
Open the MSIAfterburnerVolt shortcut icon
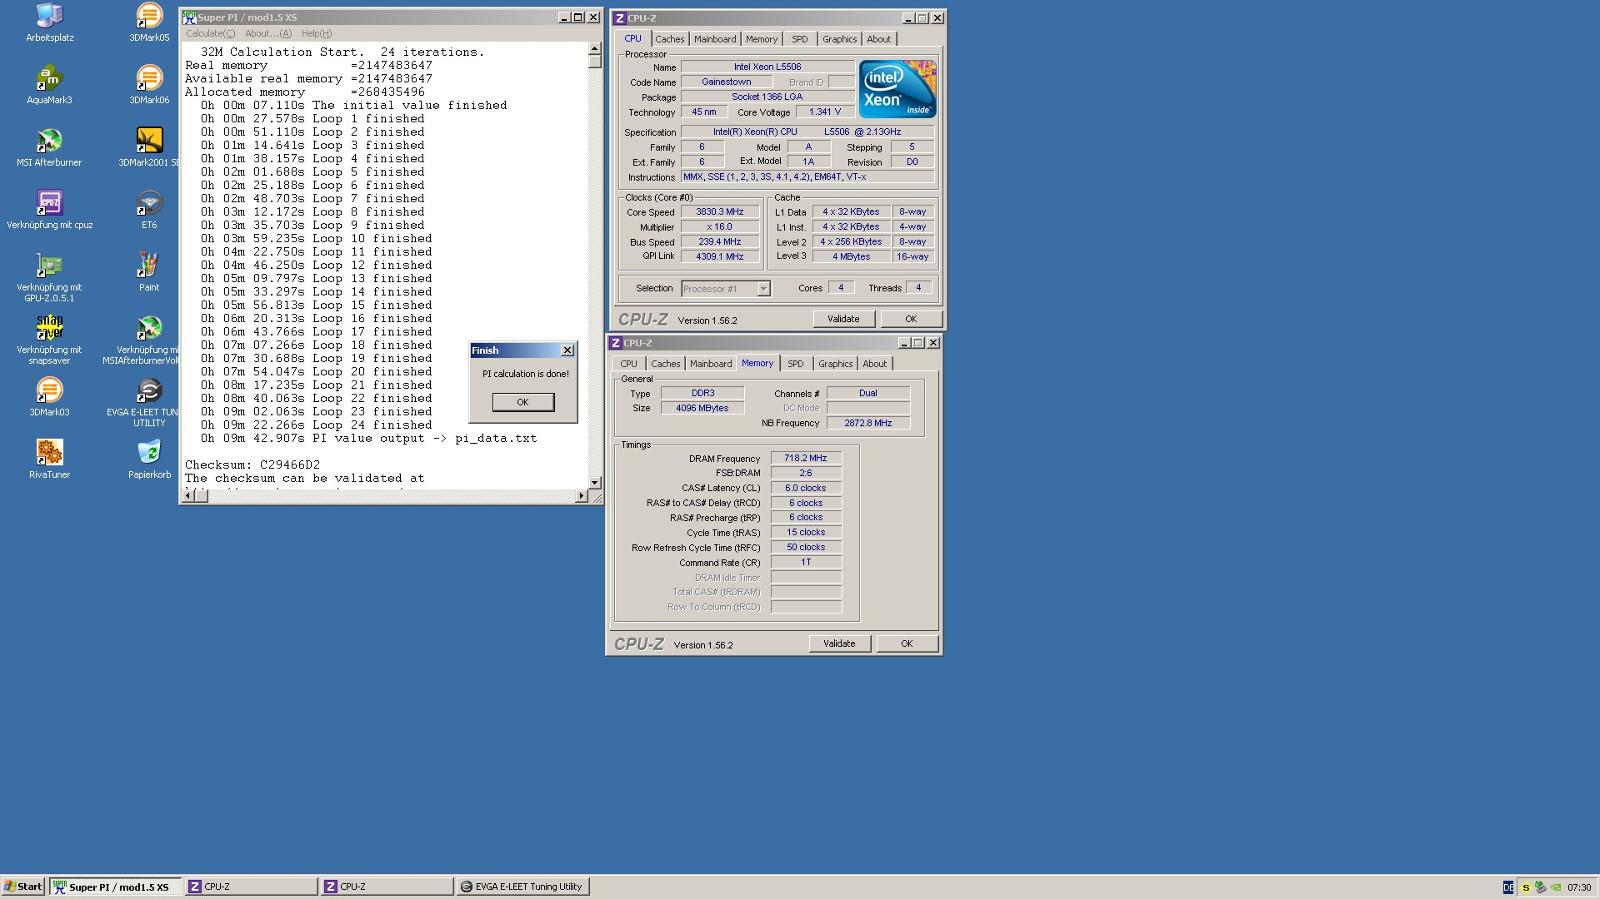[x=149, y=328]
